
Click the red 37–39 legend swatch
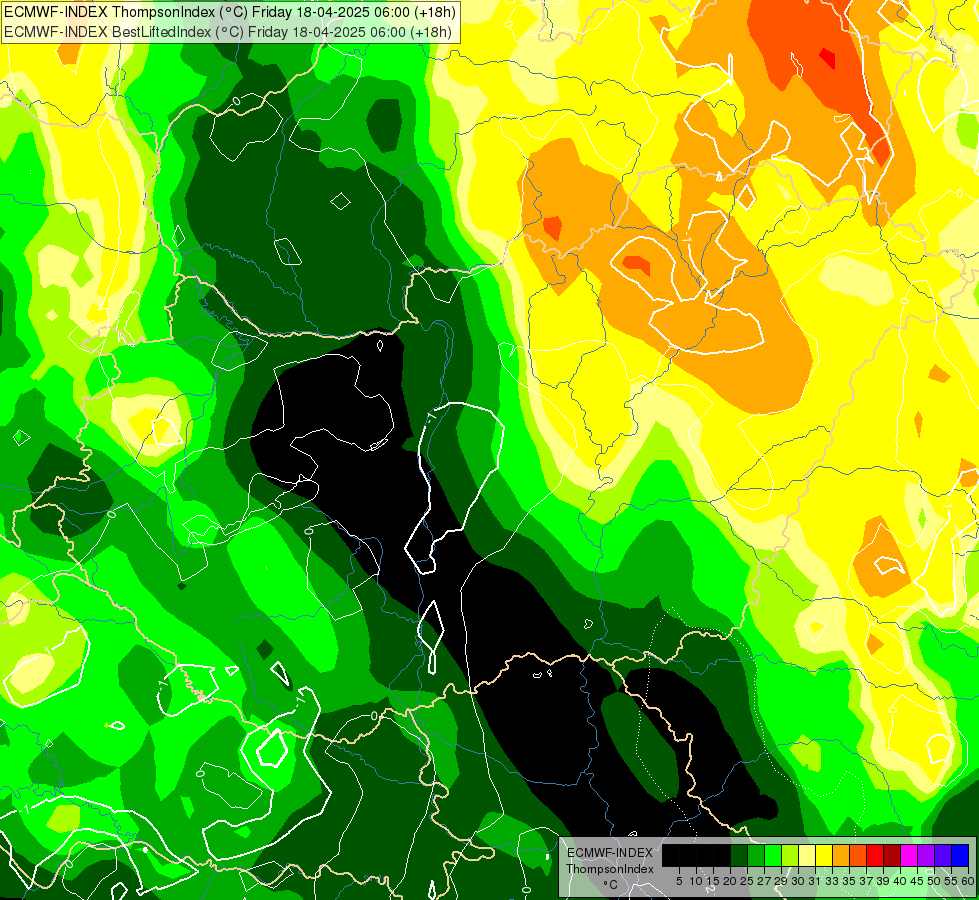tap(875, 855)
